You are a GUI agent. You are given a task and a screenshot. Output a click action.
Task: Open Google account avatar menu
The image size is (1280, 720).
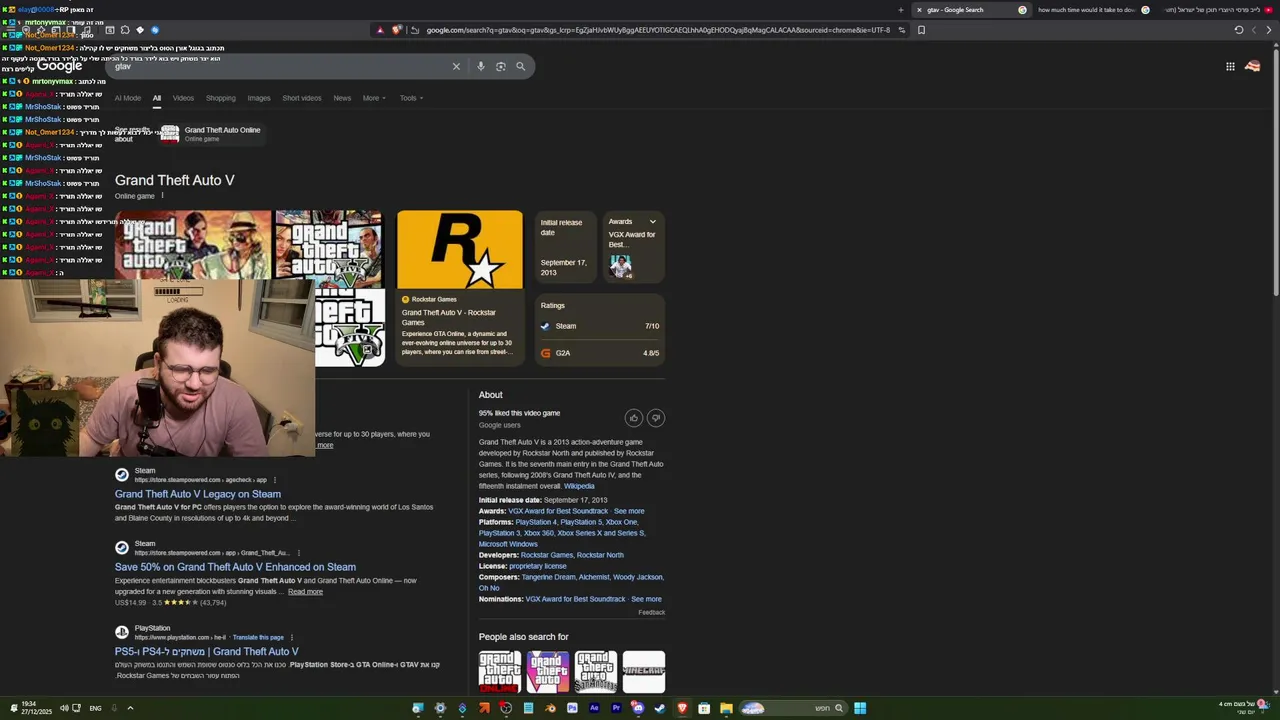click(1253, 66)
